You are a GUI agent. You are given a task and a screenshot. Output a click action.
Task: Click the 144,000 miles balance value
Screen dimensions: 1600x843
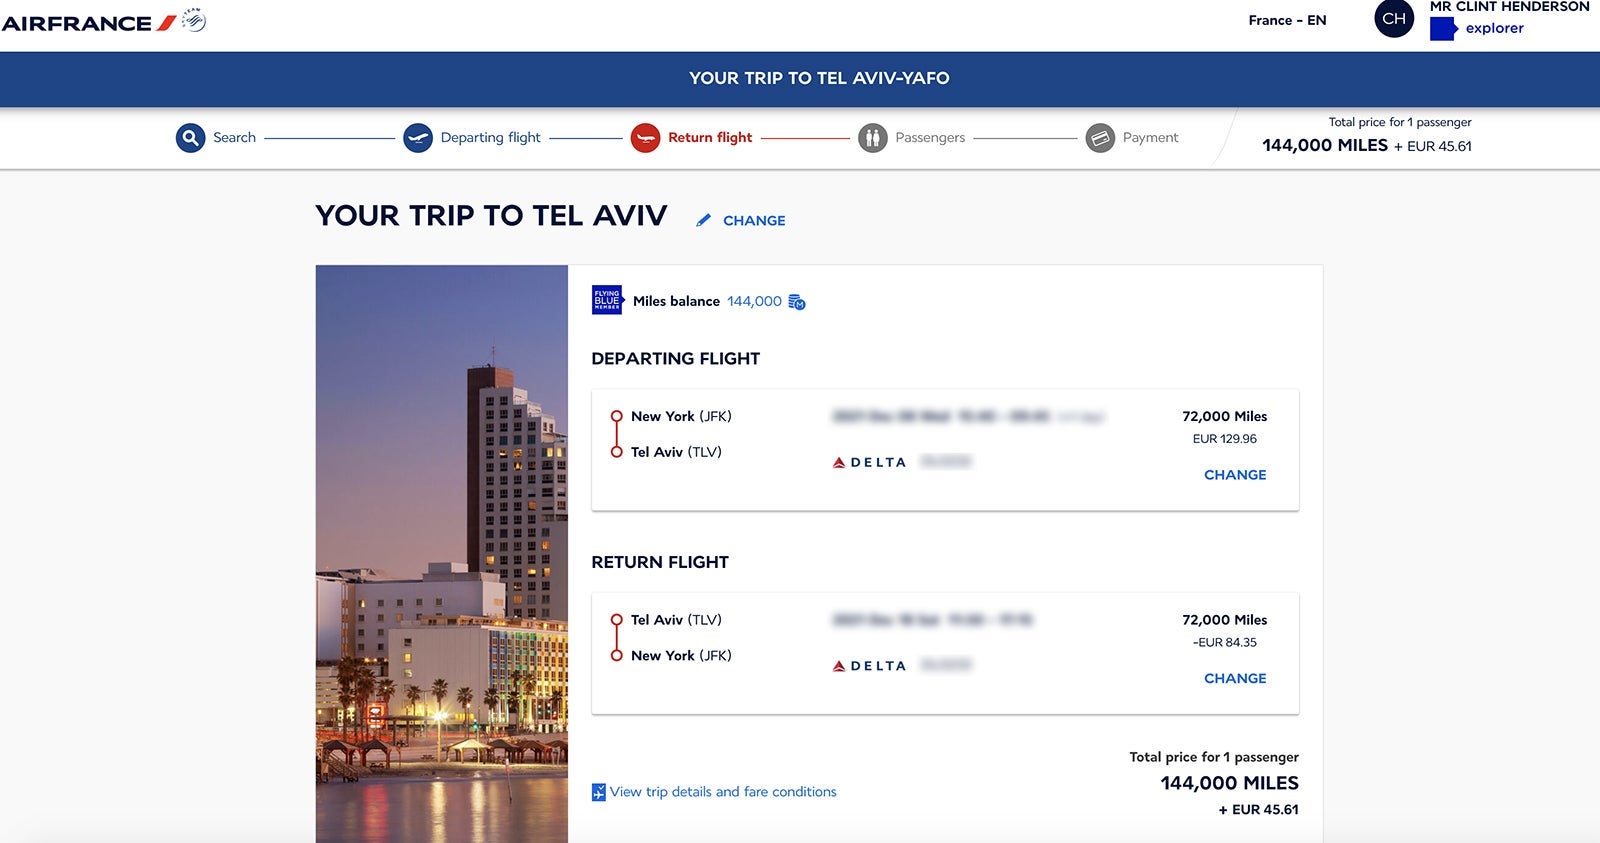point(754,301)
